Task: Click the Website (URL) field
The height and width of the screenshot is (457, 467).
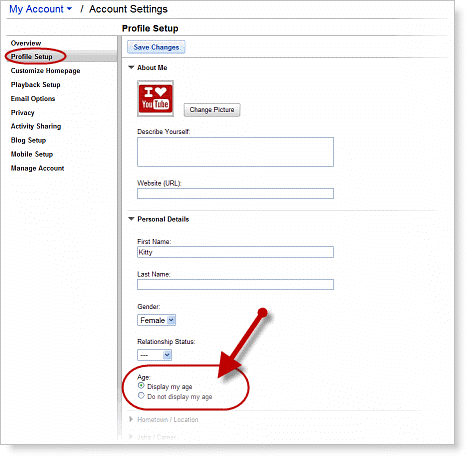Action: pyautogui.click(x=235, y=194)
